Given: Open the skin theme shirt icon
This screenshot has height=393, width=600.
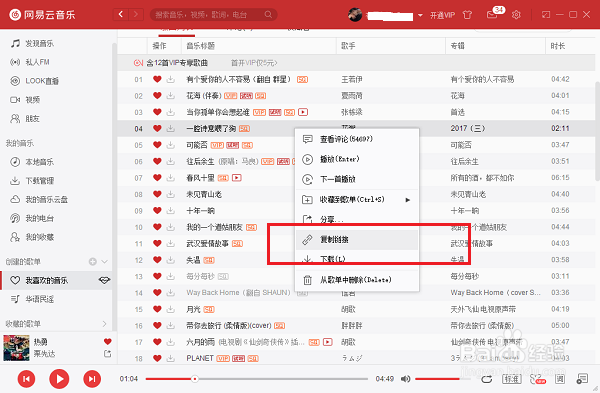Looking at the screenshot, I should coord(467,15).
